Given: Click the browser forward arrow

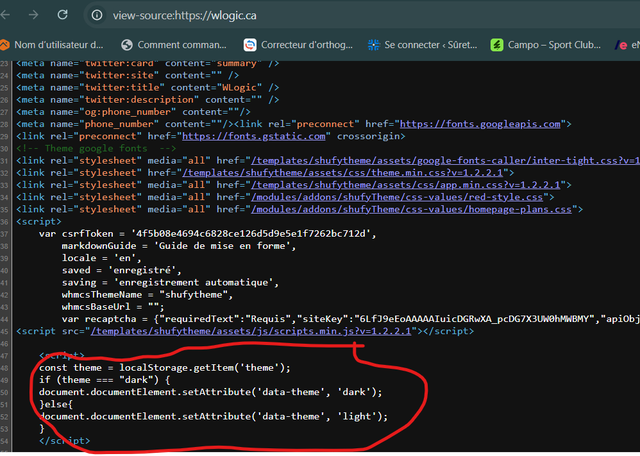Looking at the screenshot, I should pos(33,15).
